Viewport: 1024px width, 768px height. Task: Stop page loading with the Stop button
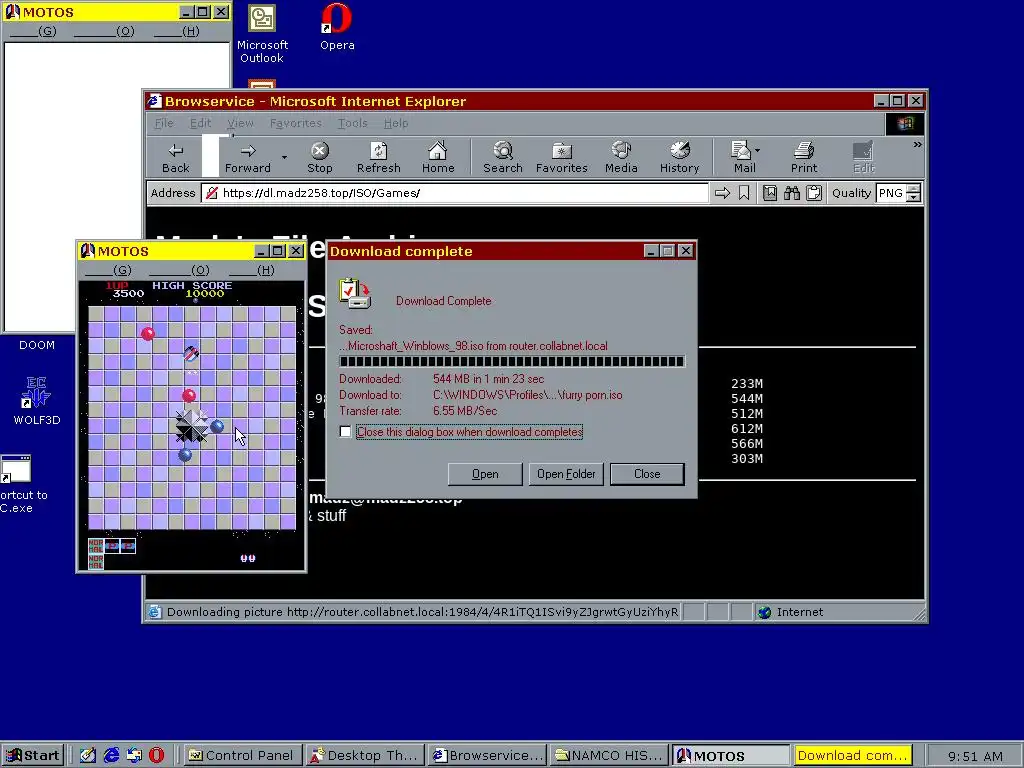tap(319, 158)
